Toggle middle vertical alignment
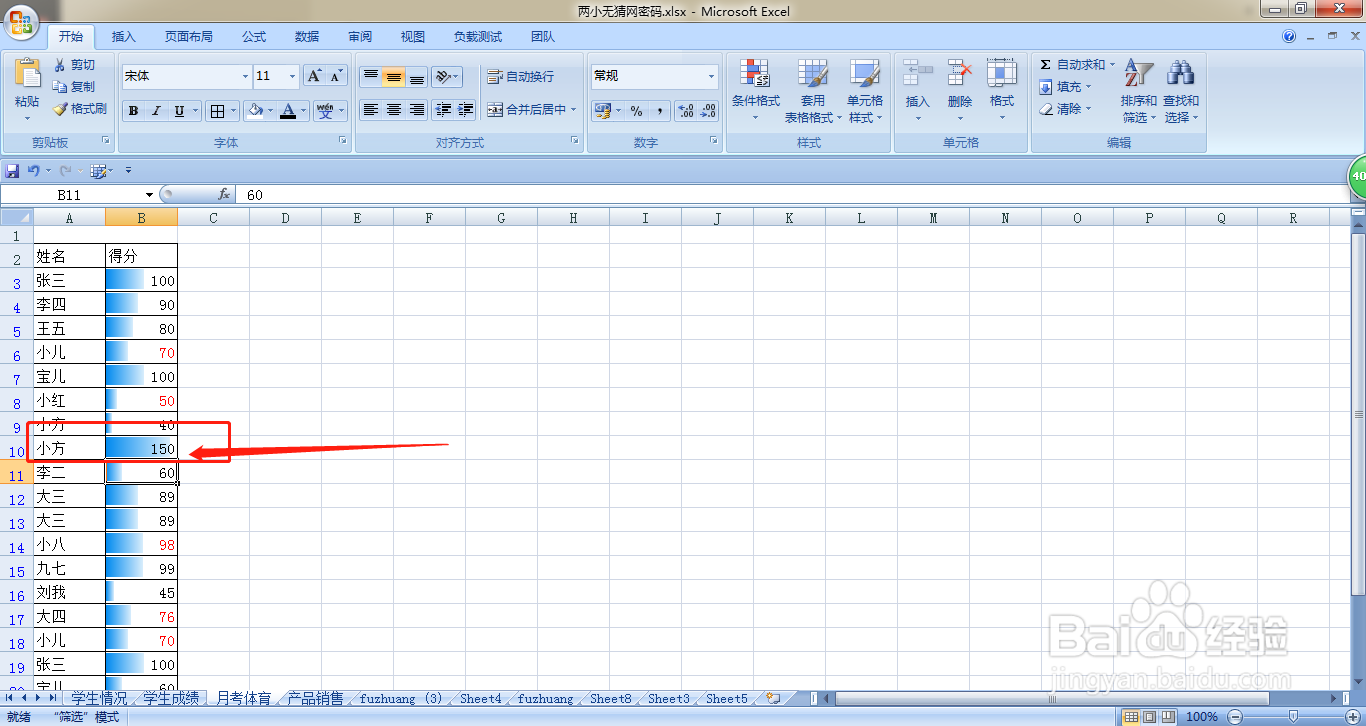1366x726 pixels. 394,76
